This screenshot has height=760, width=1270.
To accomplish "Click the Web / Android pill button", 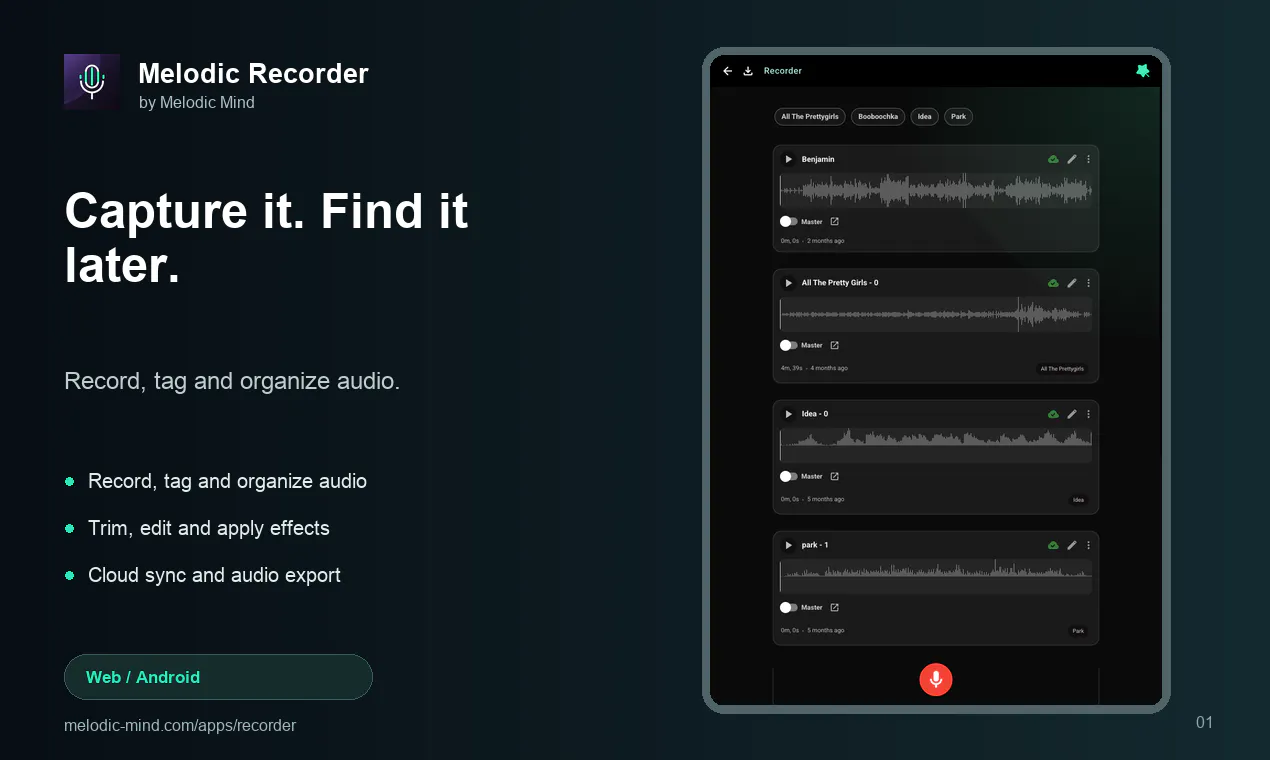I will pyautogui.click(x=218, y=677).
